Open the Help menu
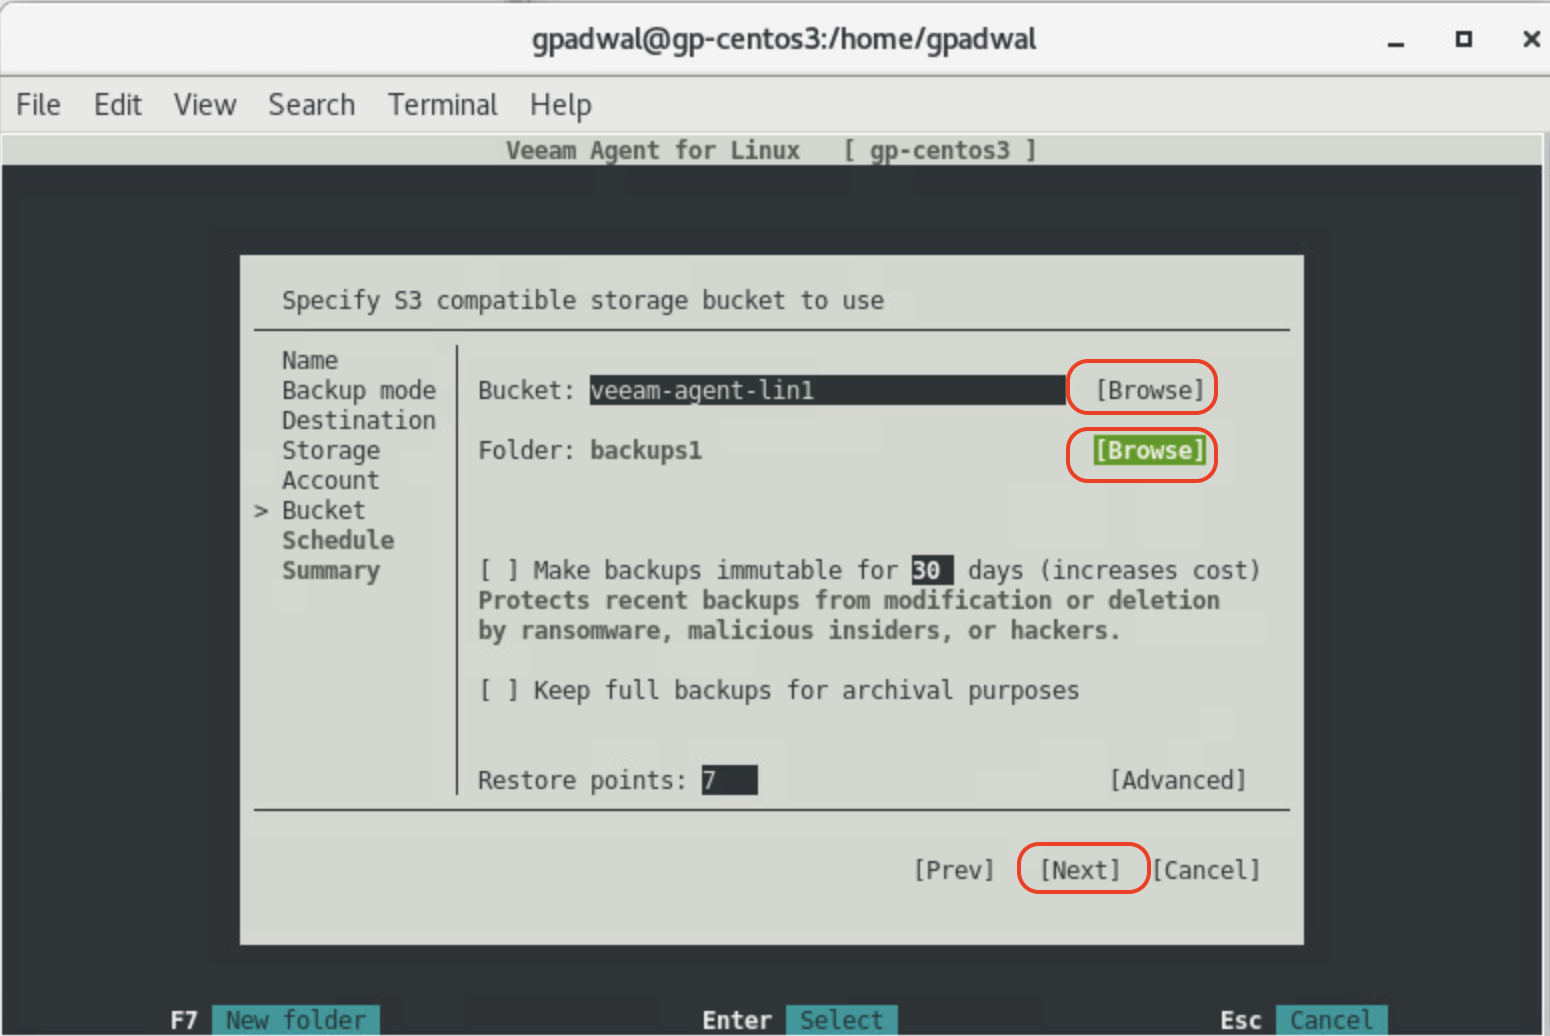Screen dimensions: 1550x1036 click(x=561, y=105)
